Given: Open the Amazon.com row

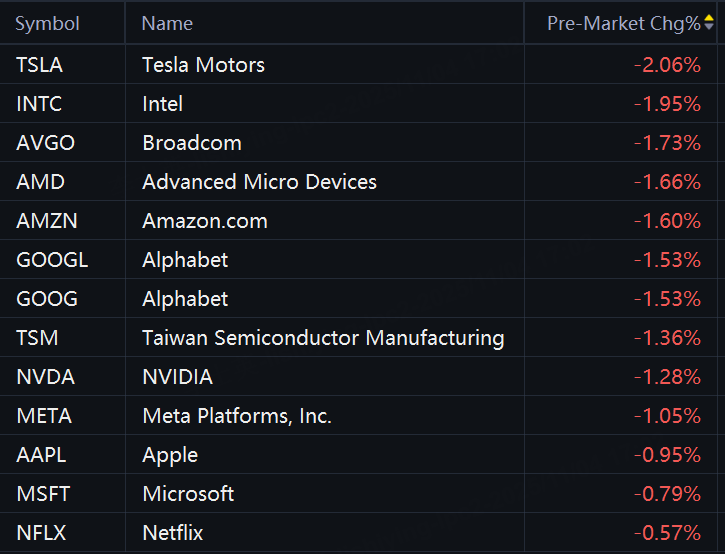Looking at the screenshot, I should pos(204,221).
